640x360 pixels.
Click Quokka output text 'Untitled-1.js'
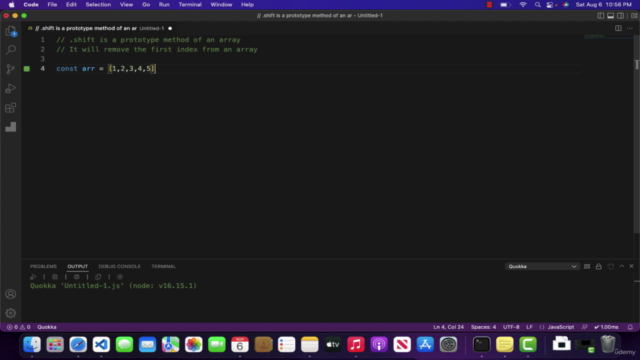coord(92,286)
